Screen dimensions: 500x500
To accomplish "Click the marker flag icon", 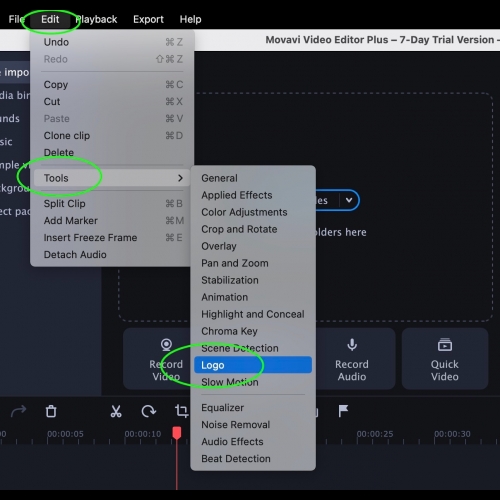I will point(343,411).
